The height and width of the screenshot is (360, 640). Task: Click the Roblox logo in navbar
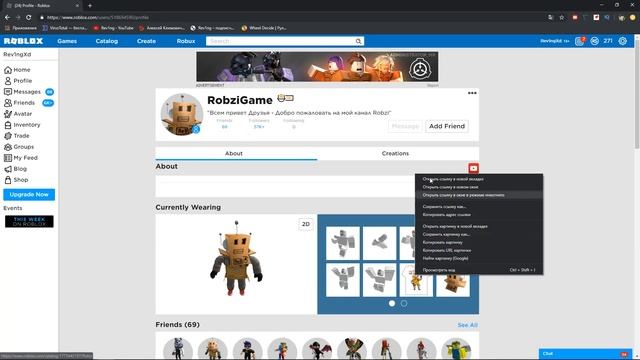click(x=23, y=41)
